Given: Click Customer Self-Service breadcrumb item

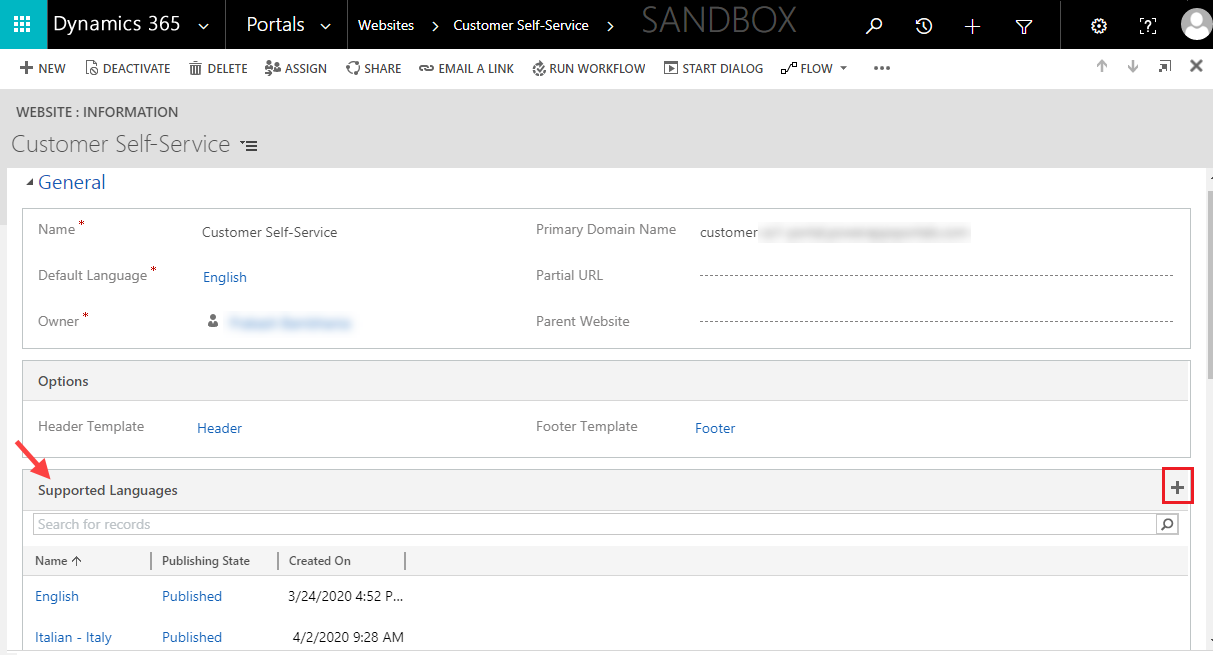Looking at the screenshot, I should click(521, 25).
